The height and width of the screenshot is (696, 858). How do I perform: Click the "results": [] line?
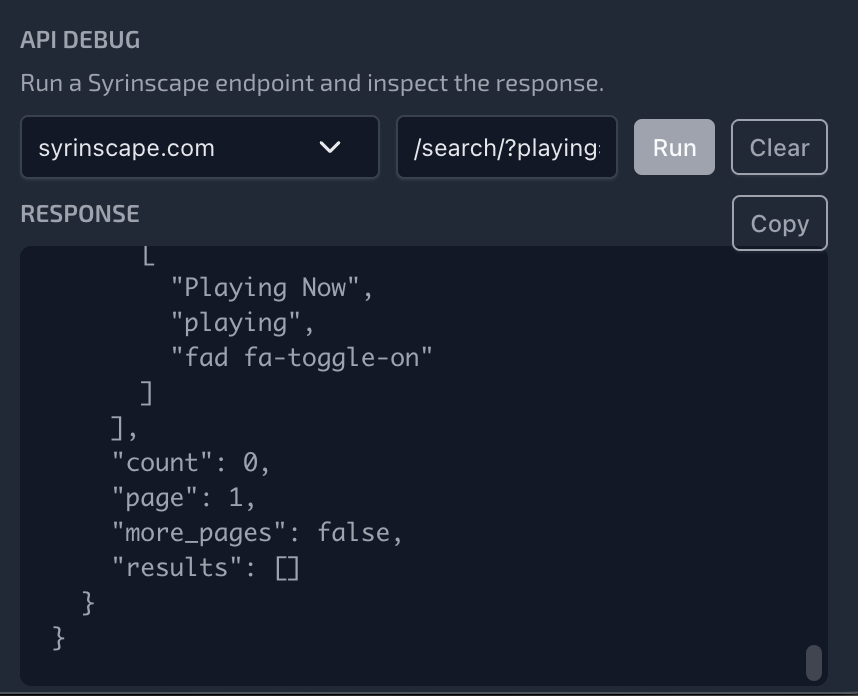click(x=206, y=568)
